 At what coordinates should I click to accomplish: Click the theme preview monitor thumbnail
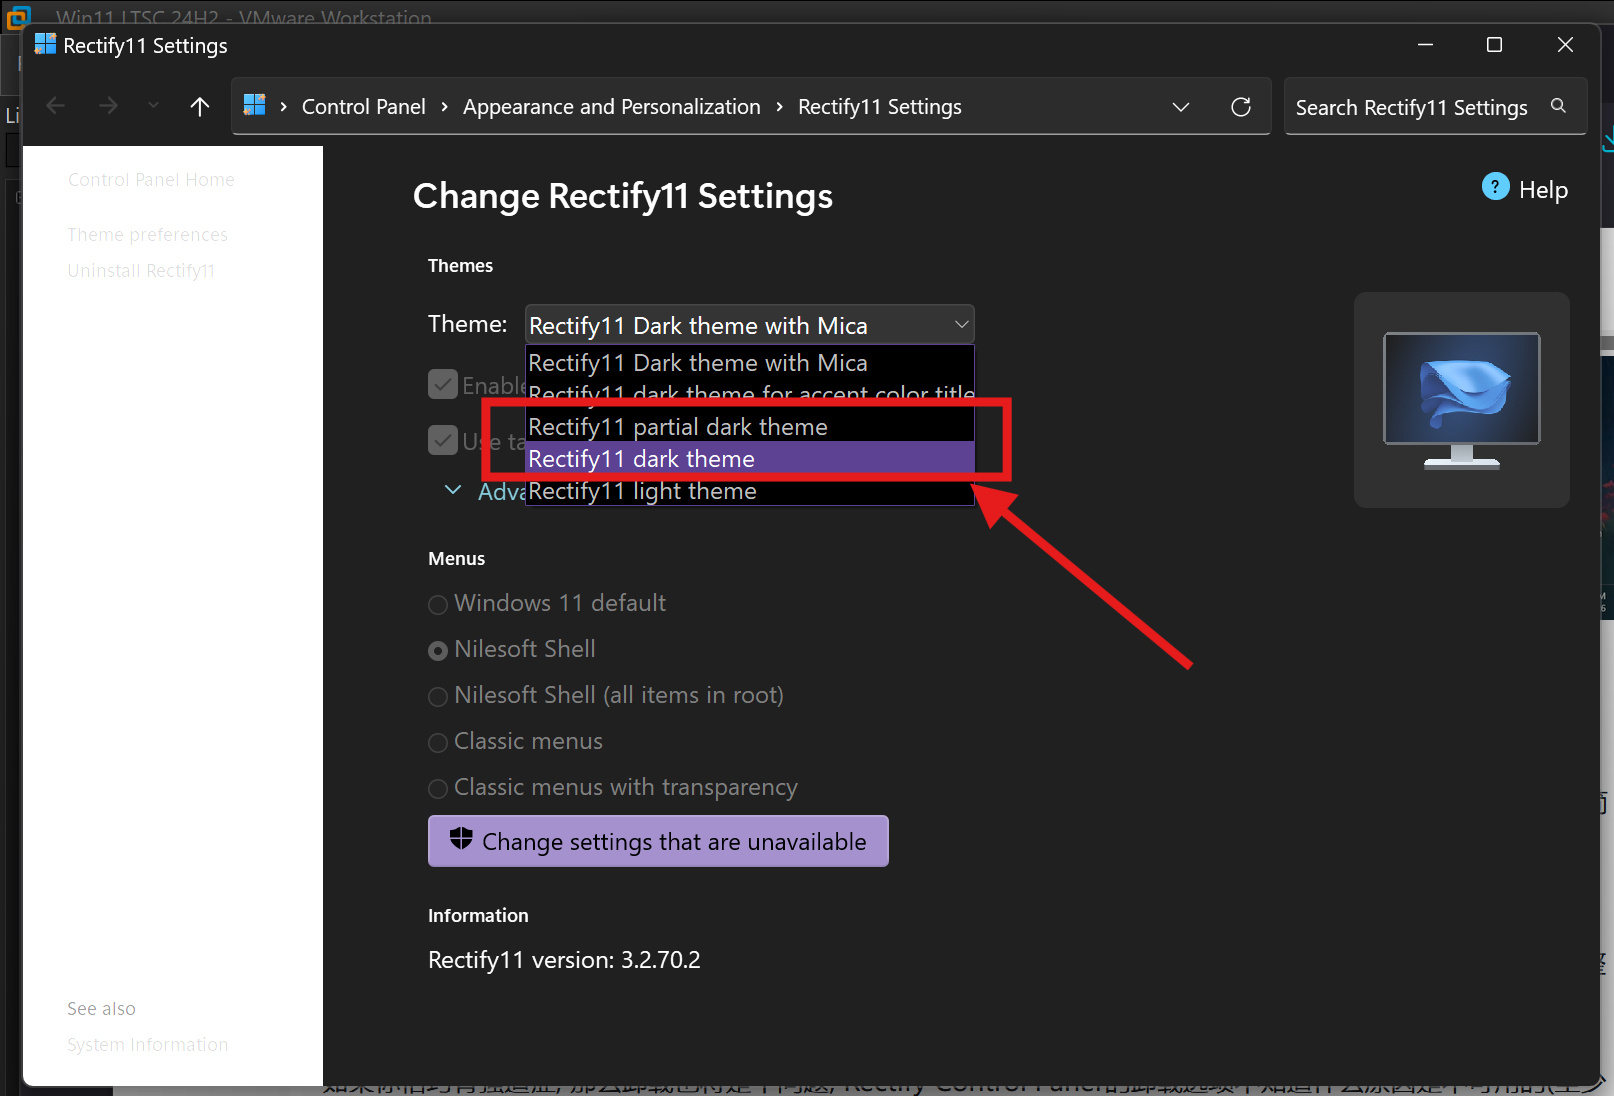(x=1462, y=400)
